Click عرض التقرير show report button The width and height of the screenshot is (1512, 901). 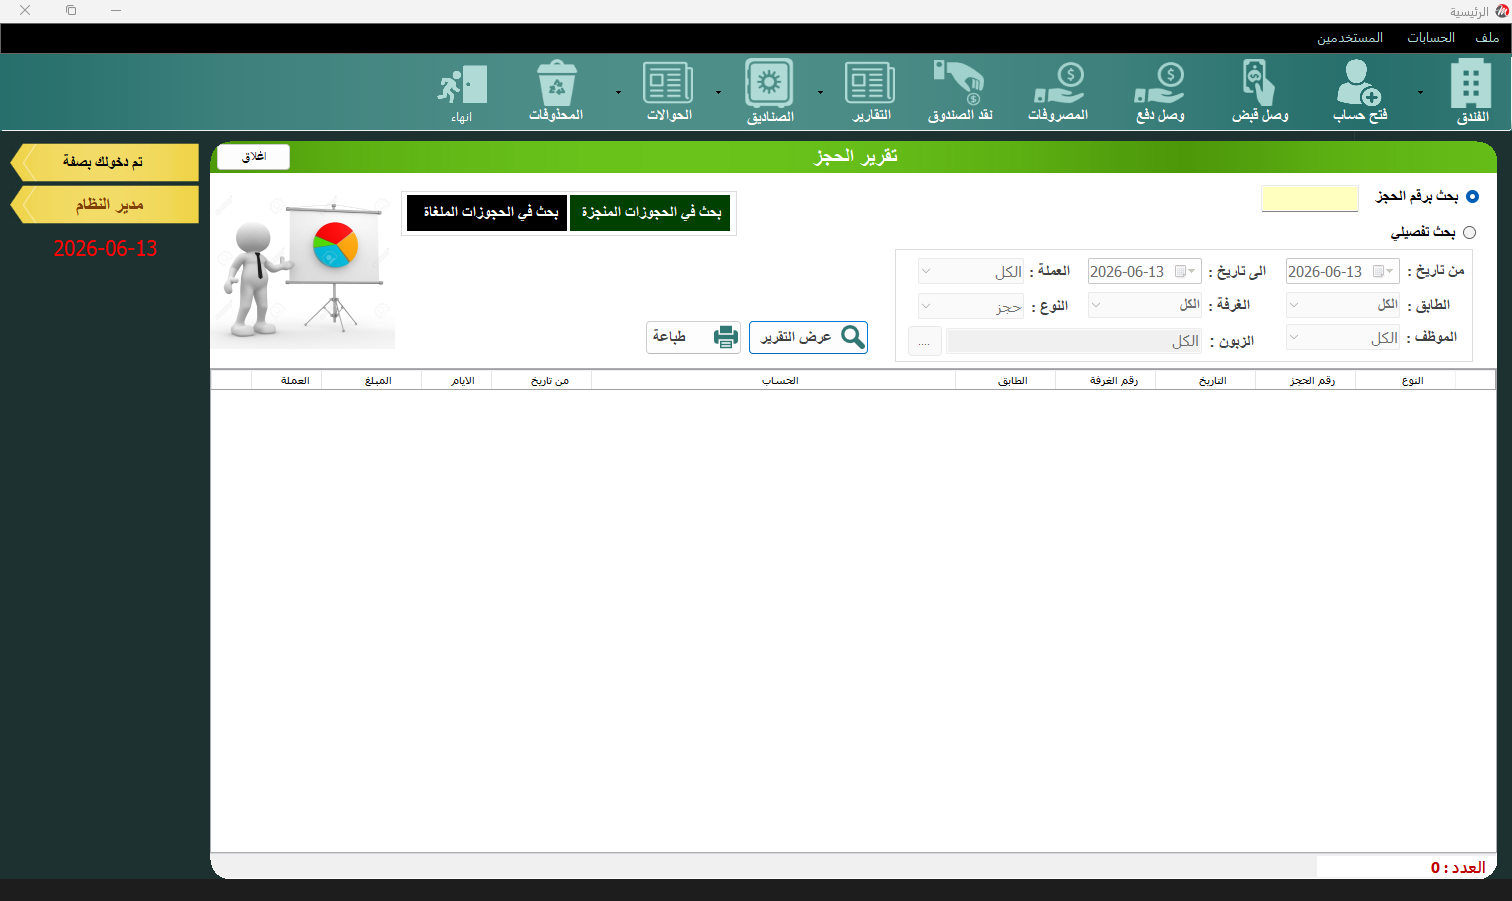coord(808,337)
